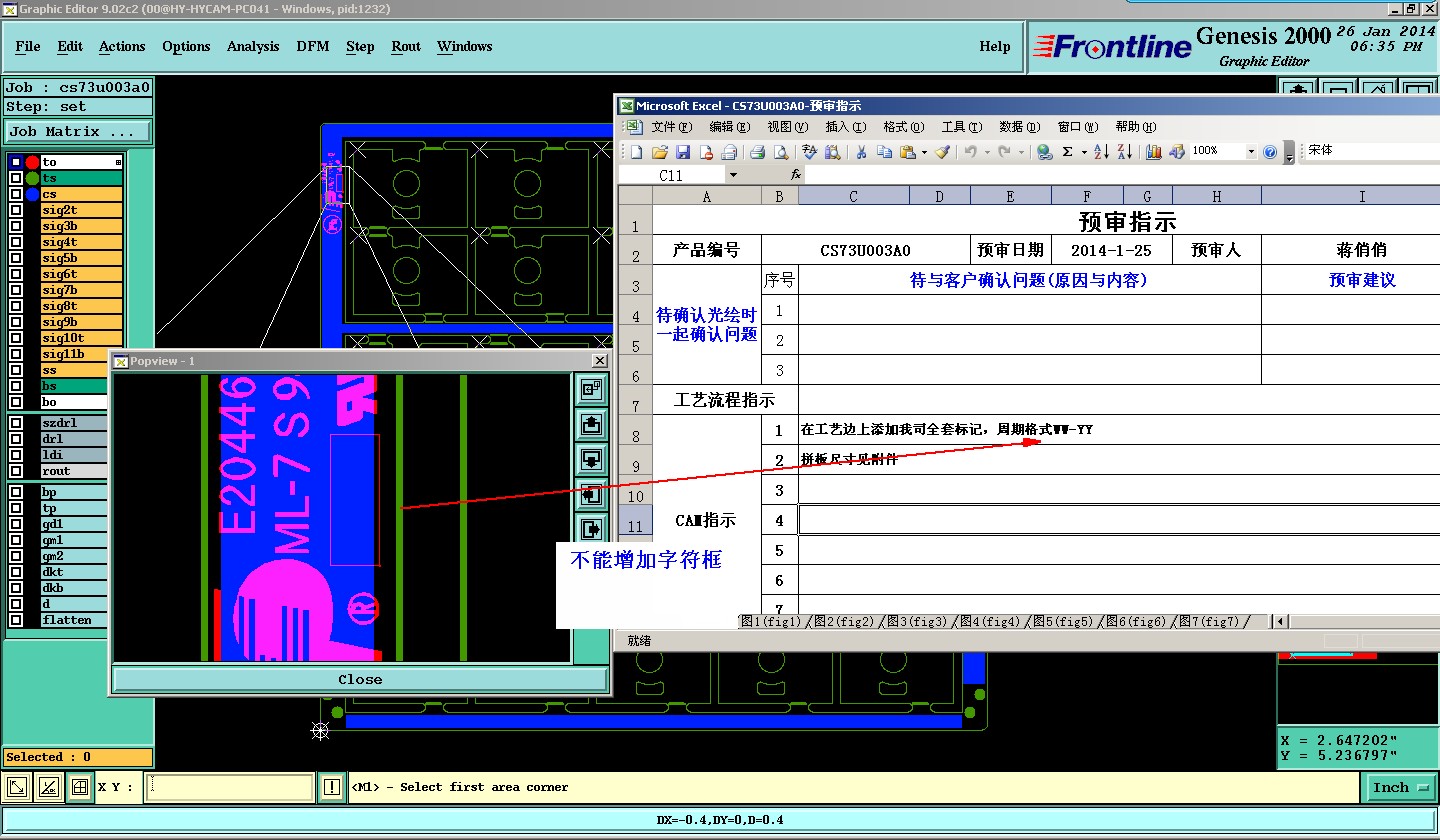The image size is (1440, 840).
Task: Open the AutoSum dropdown arrow
Action: [x=1083, y=153]
